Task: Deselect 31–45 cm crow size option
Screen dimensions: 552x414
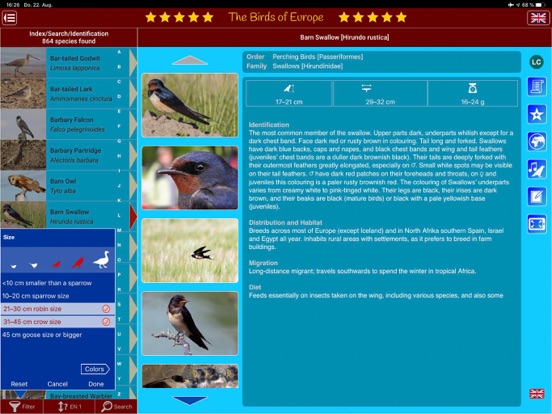Action: tap(58, 322)
